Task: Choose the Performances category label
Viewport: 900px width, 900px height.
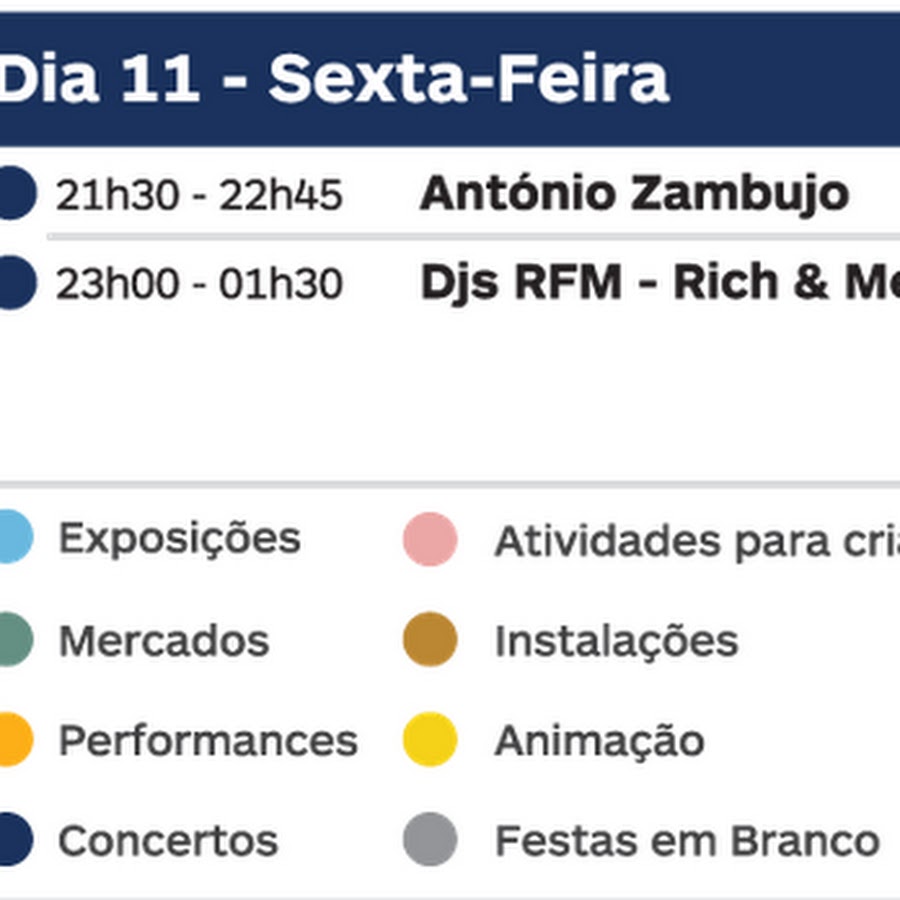Action: click(x=208, y=740)
